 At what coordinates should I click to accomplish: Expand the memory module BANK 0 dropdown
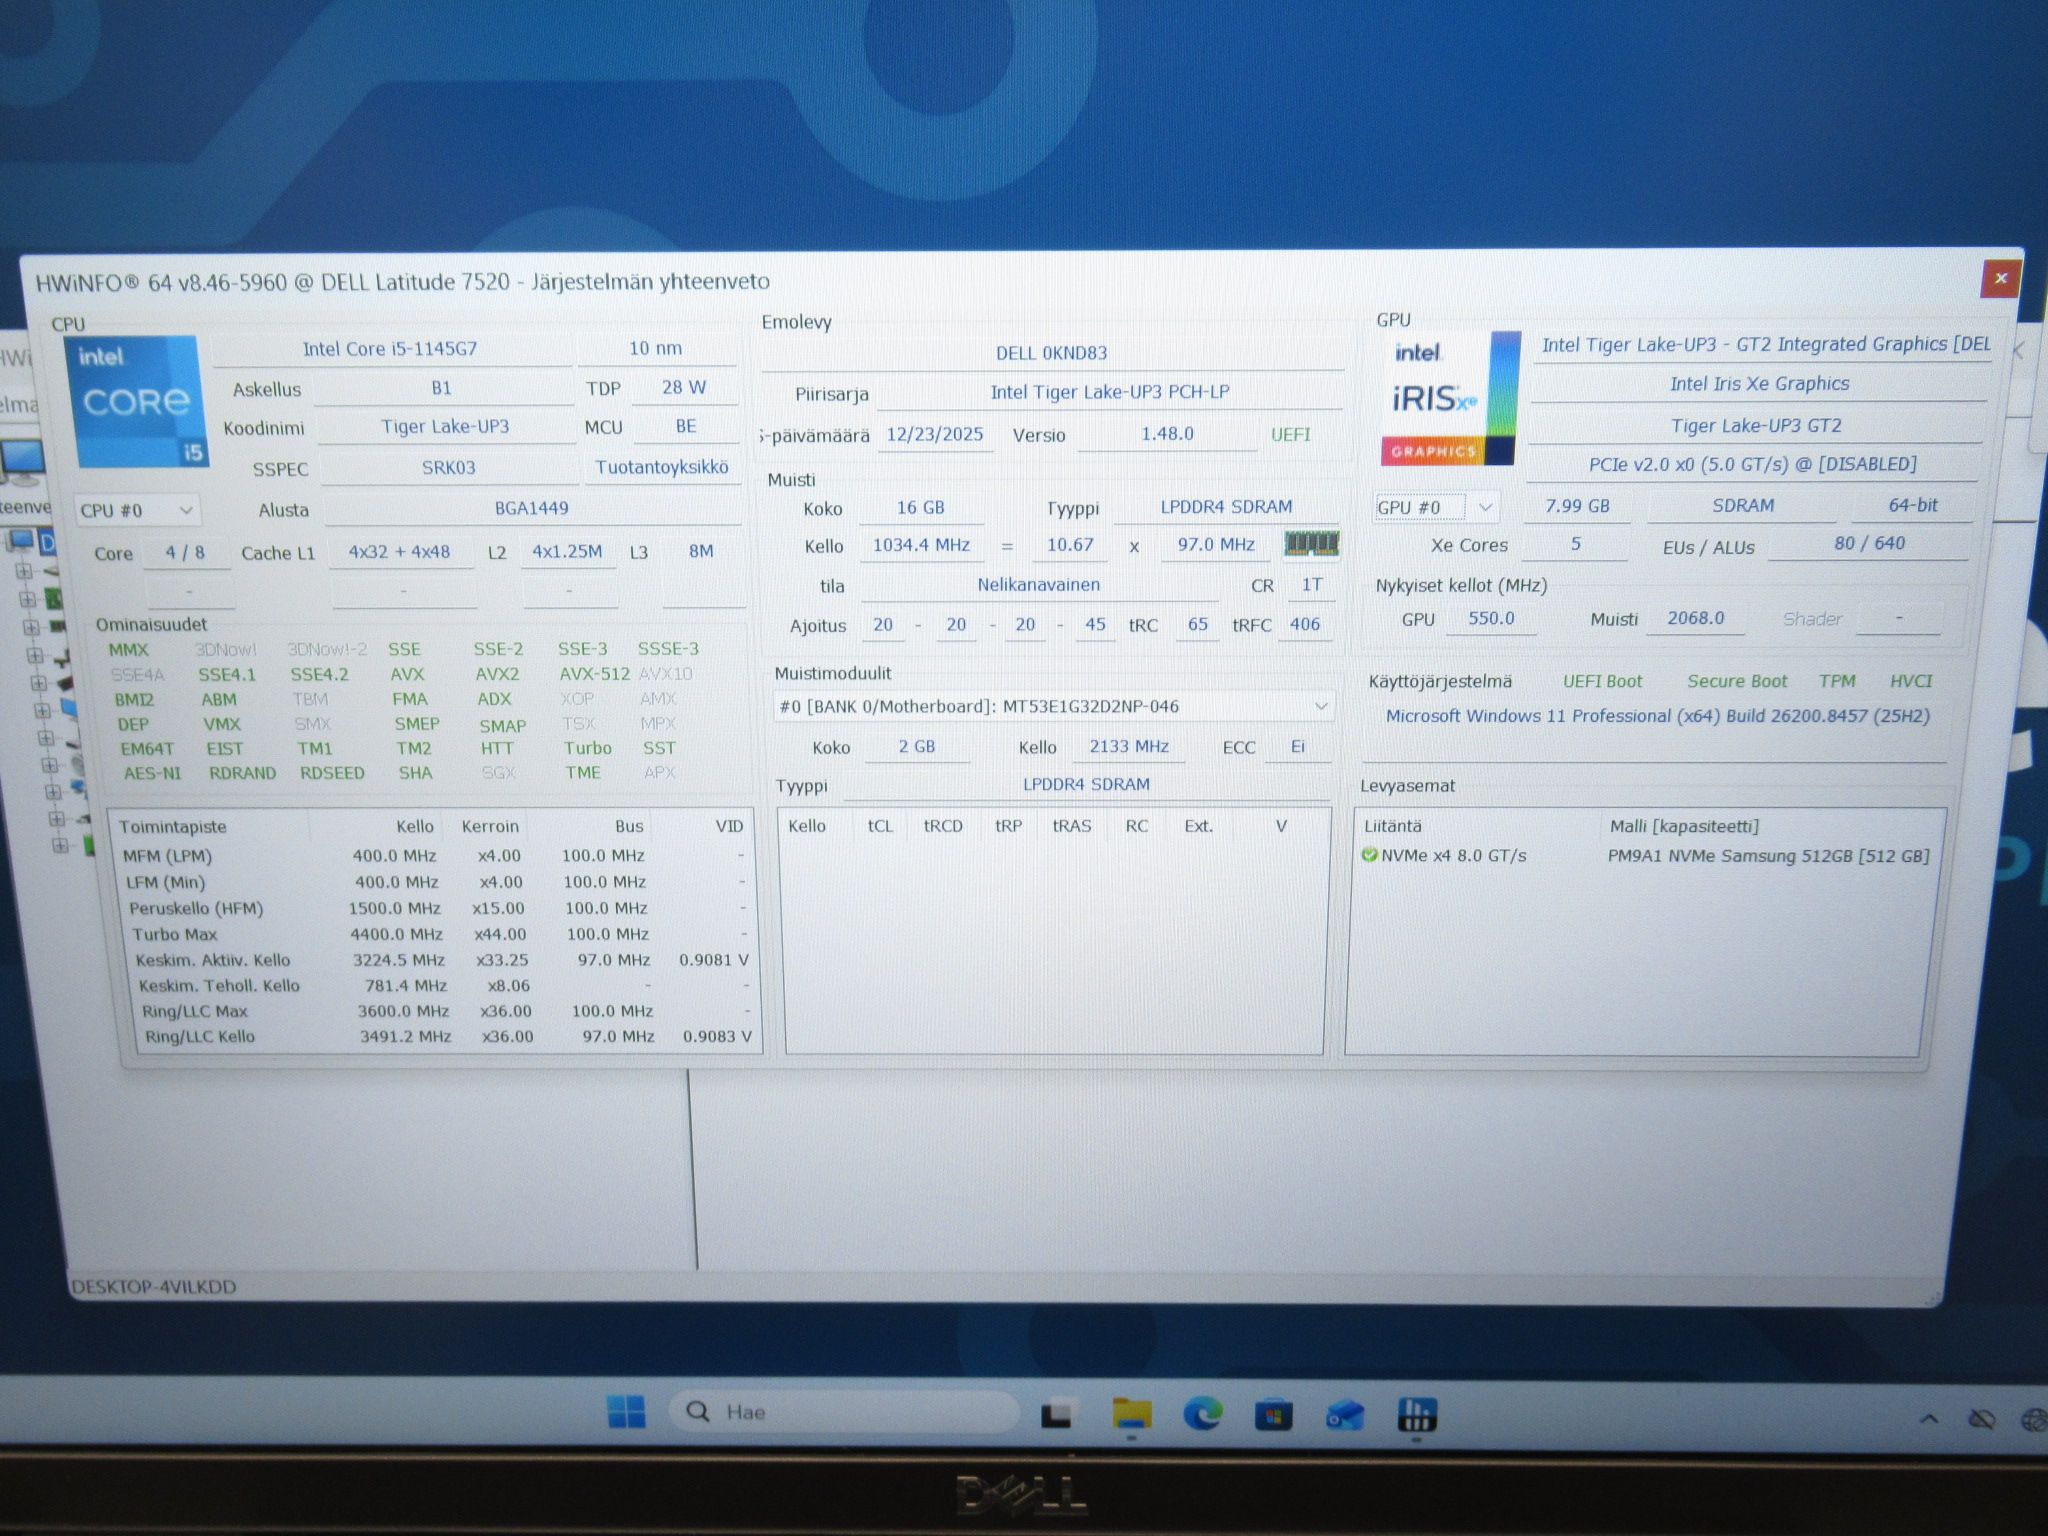click(x=1054, y=706)
